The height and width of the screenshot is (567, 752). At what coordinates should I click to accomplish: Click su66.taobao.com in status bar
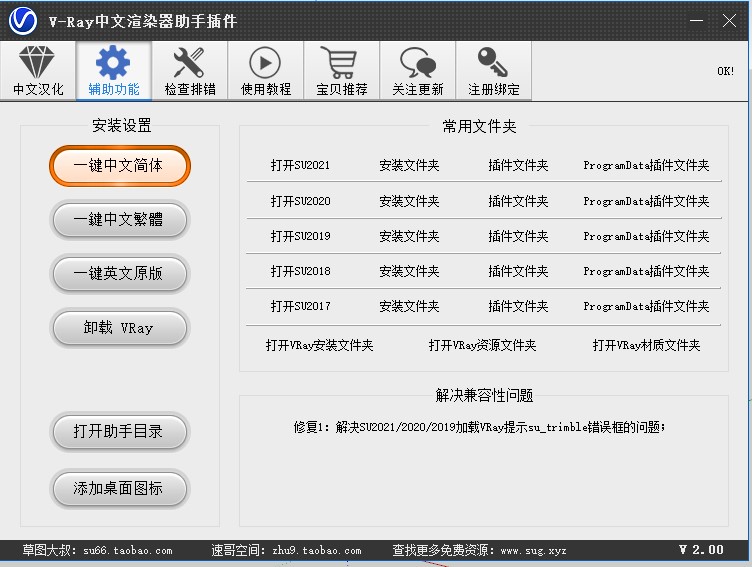(128, 551)
